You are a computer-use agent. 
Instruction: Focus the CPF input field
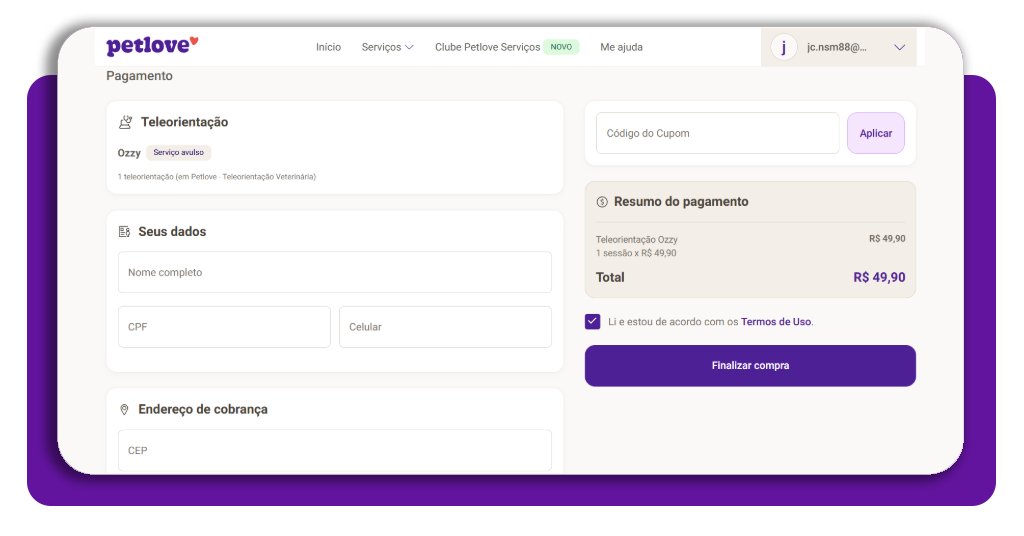[224, 327]
